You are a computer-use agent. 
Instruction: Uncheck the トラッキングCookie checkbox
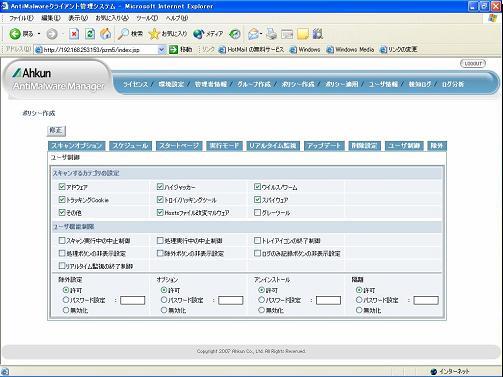(62, 199)
